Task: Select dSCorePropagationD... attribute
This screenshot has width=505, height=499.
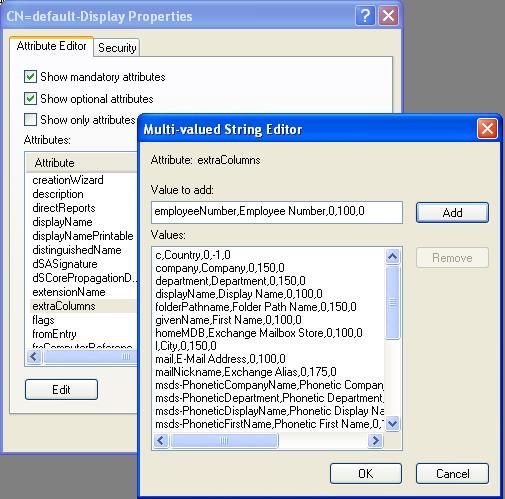Action: pos(84,278)
